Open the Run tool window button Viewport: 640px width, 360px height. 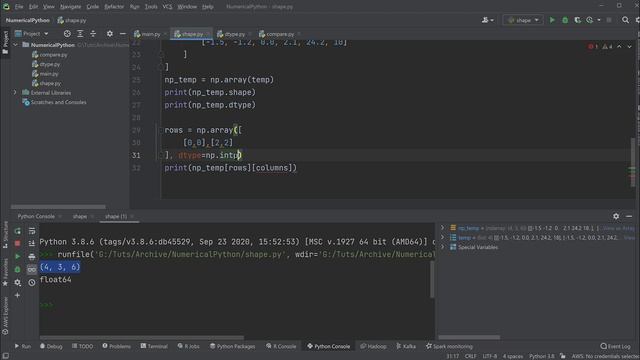point(23,346)
